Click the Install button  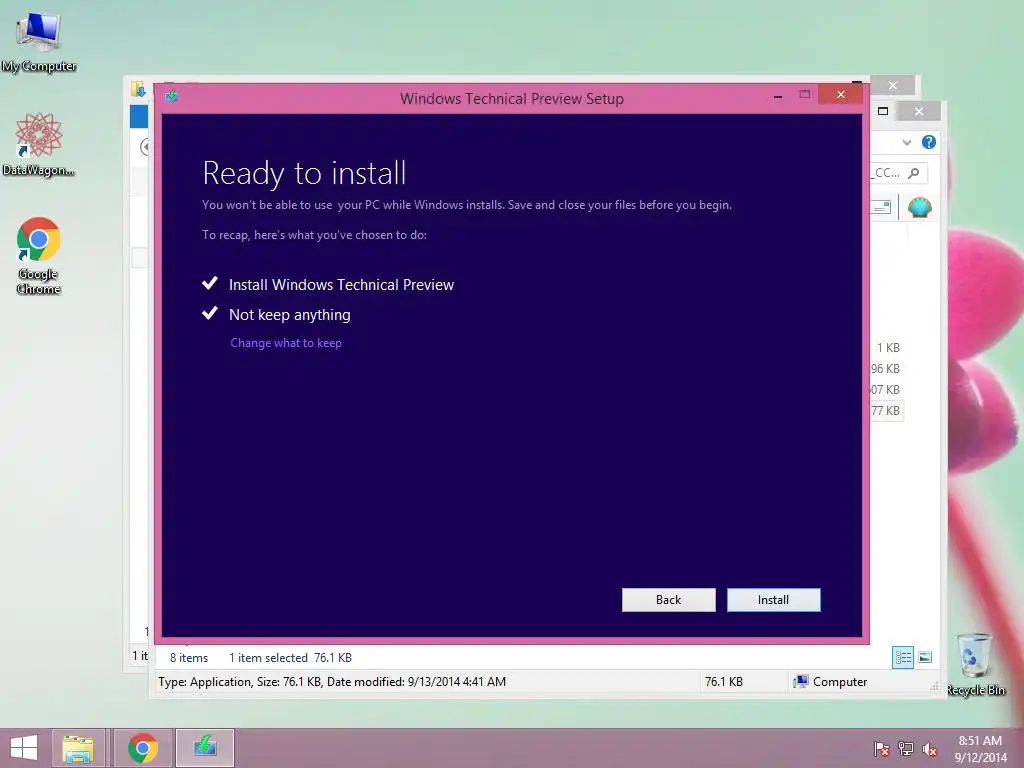773,600
